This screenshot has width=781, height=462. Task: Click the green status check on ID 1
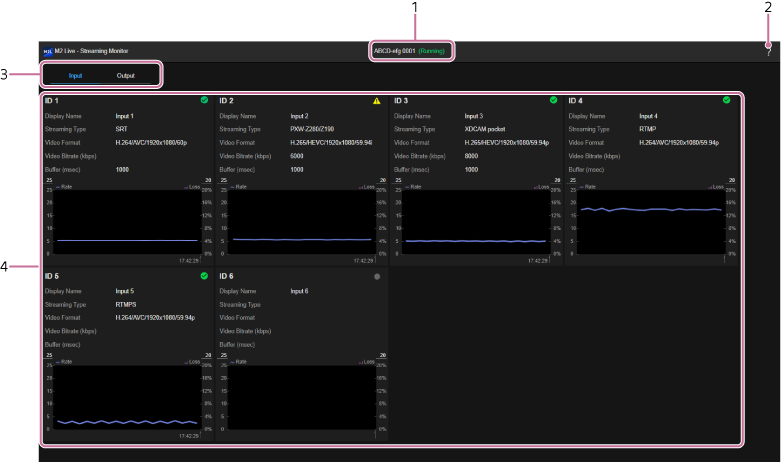[x=204, y=100]
